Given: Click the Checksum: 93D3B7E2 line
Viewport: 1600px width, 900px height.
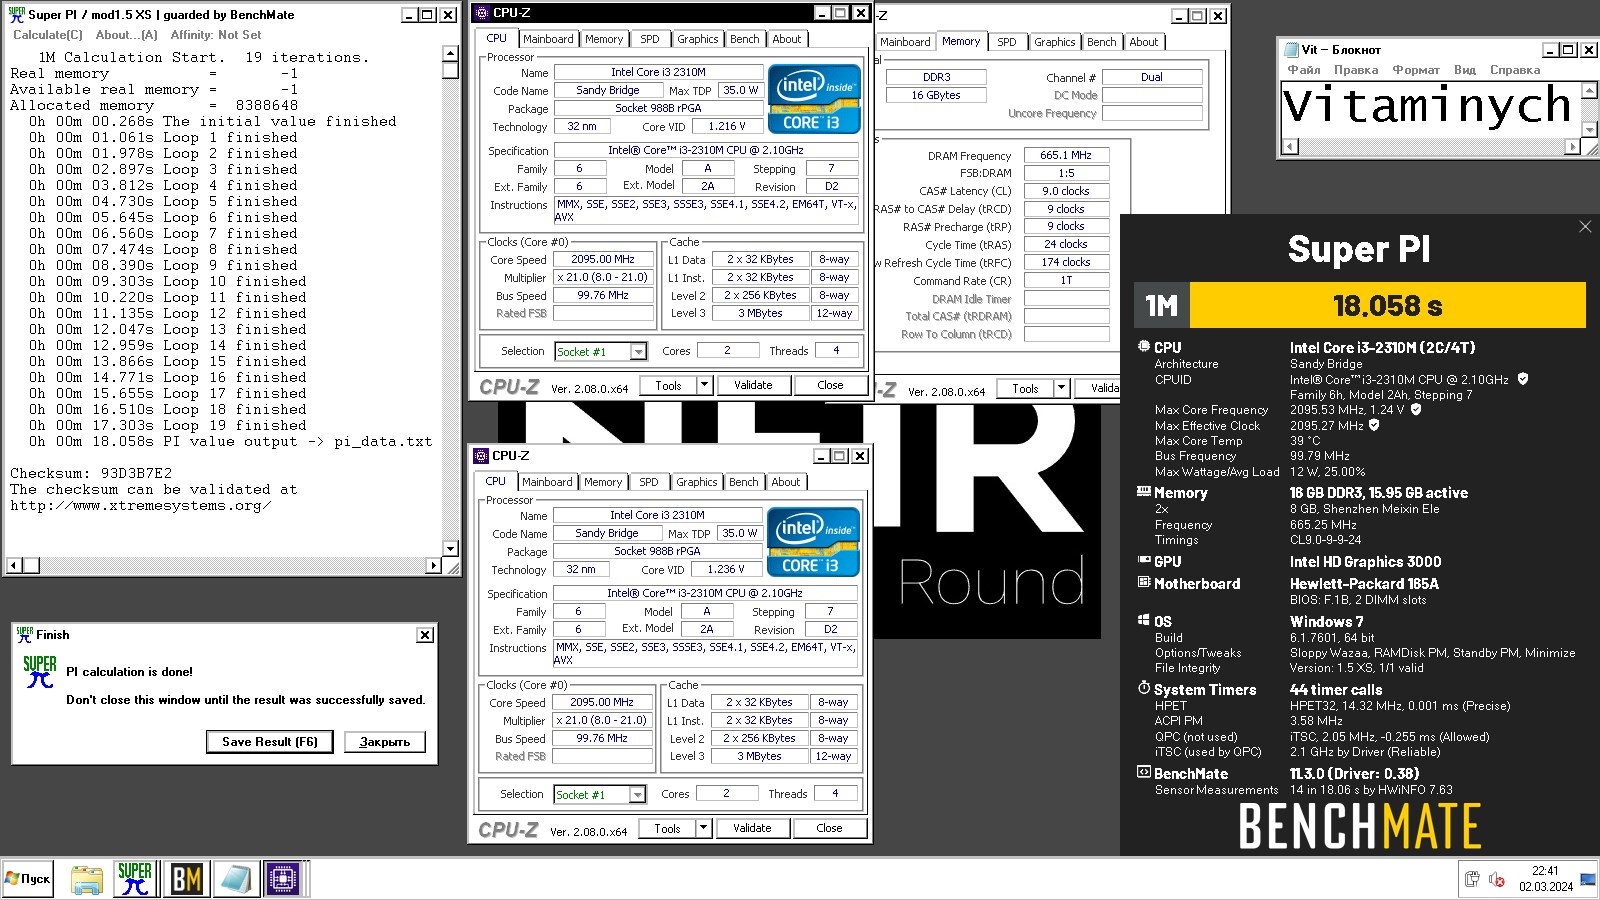Looking at the screenshot, I should point(91,473).
